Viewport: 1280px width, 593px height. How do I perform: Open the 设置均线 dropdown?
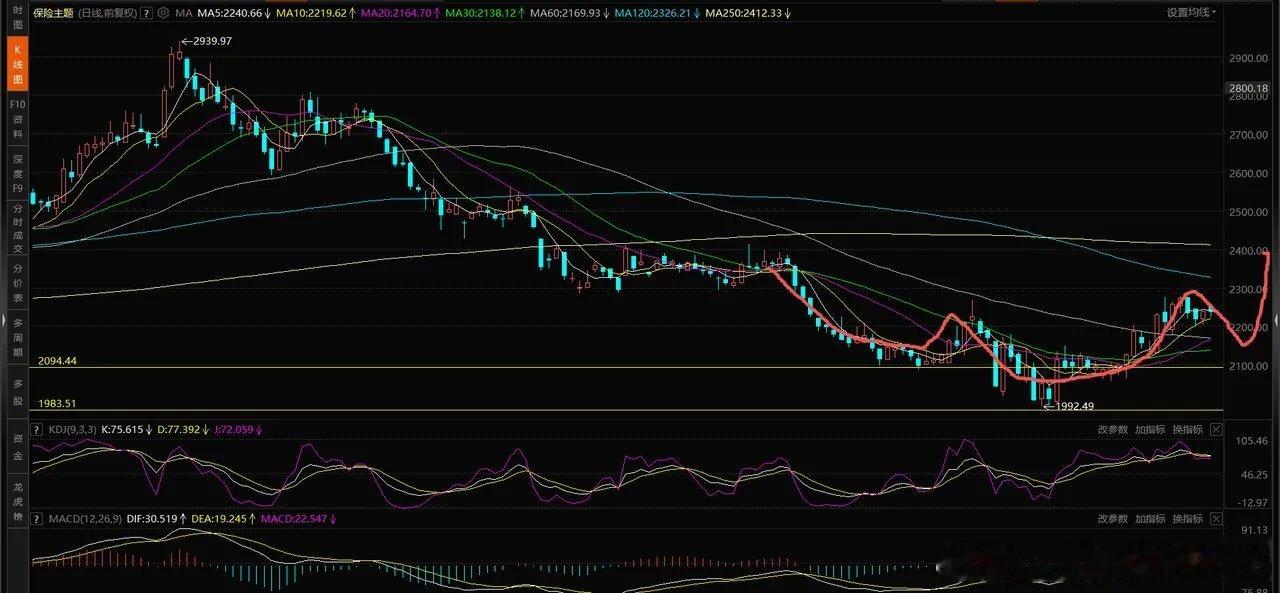click(x=1192, y=13)
